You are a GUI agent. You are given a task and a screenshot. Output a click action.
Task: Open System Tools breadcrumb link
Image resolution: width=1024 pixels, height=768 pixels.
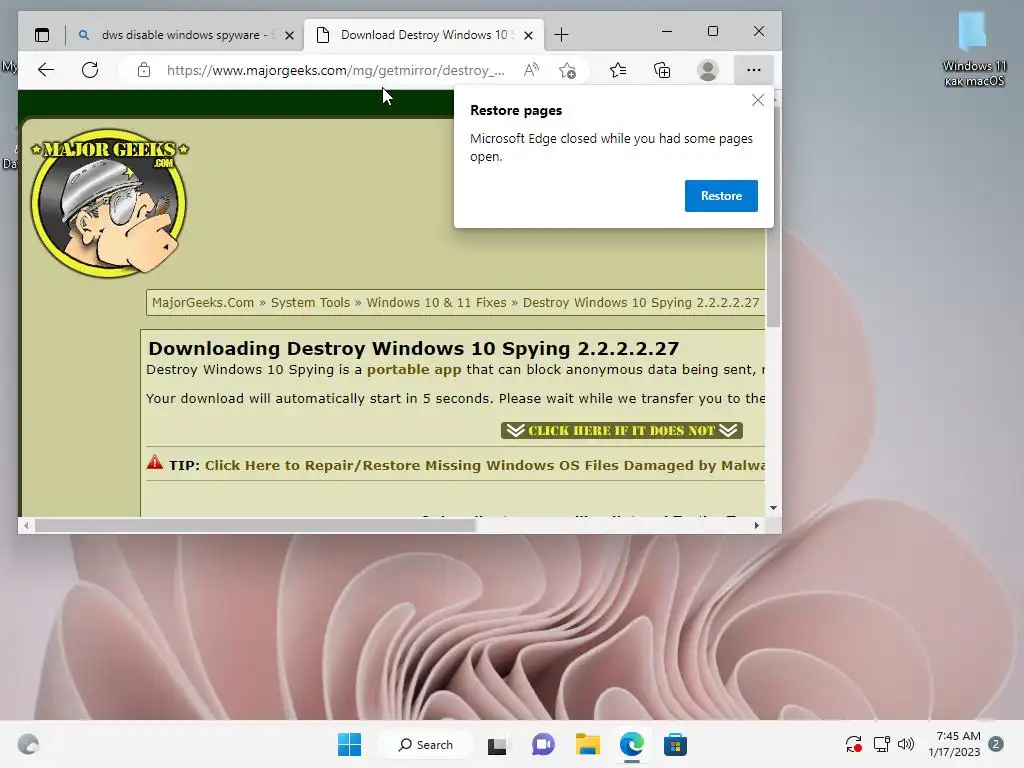click(310, 302)
